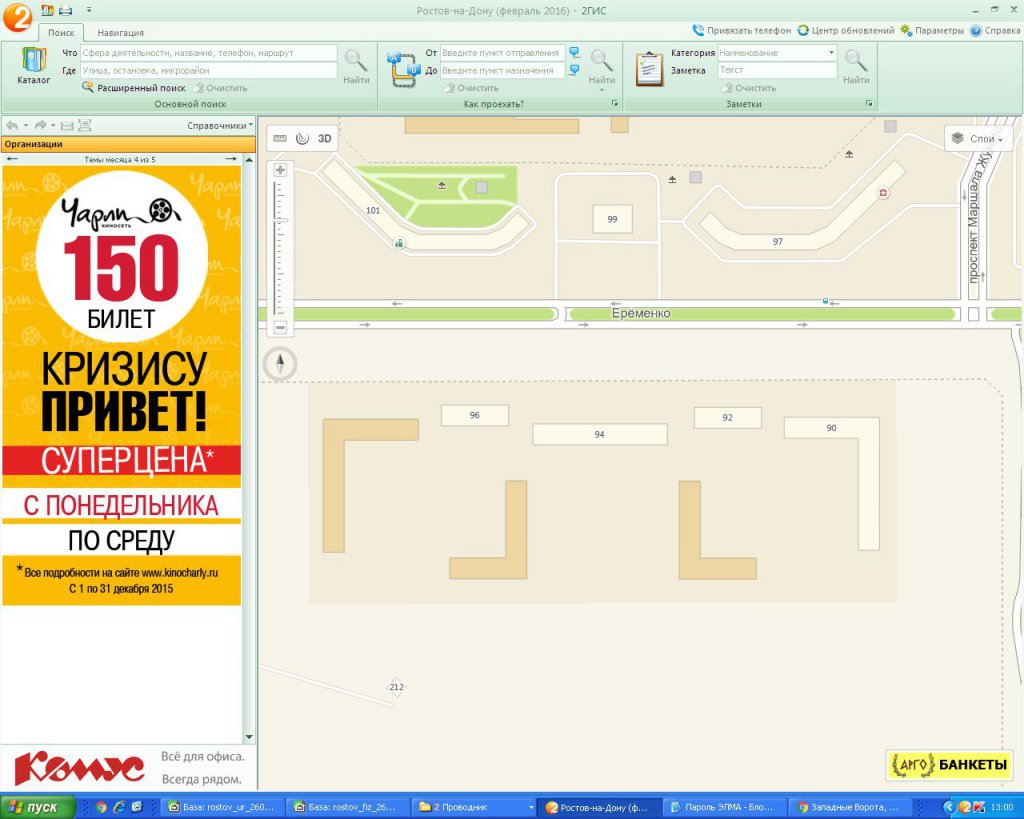Select the map ruler measuring tool
The height and width of the screenshot is (819, 1024).
pos(280,138)
